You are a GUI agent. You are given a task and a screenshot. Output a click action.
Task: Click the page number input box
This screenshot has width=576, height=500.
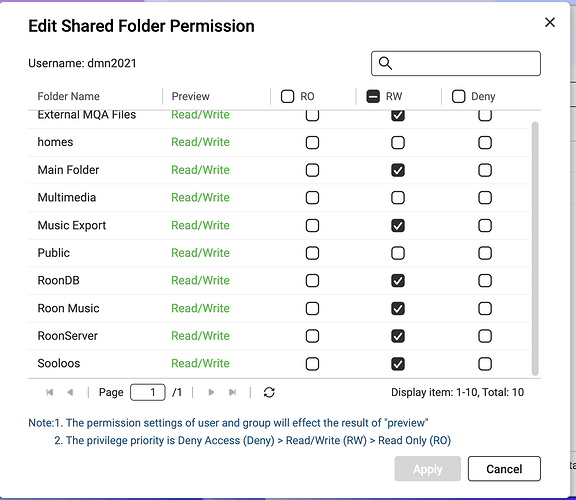coord(148,392)
